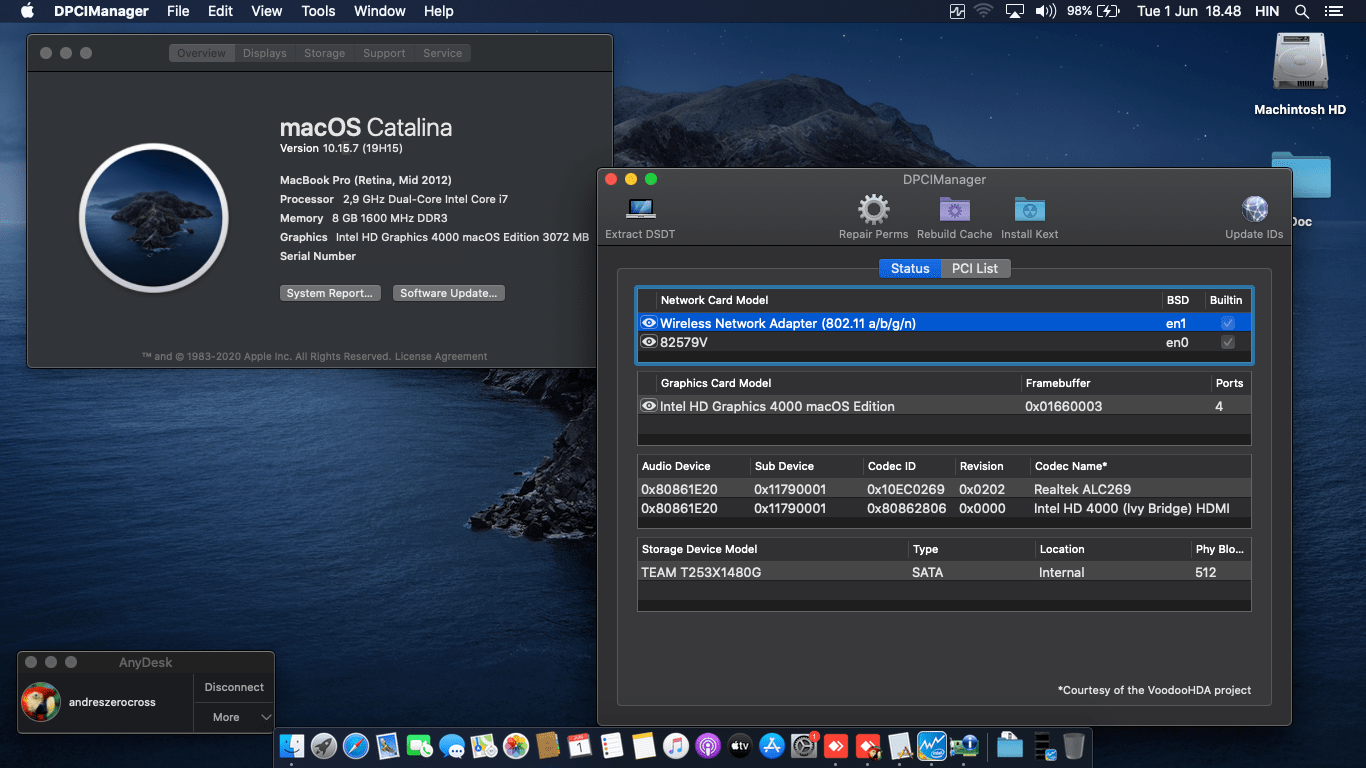Click the menu bar date and time

[1189, 11]
